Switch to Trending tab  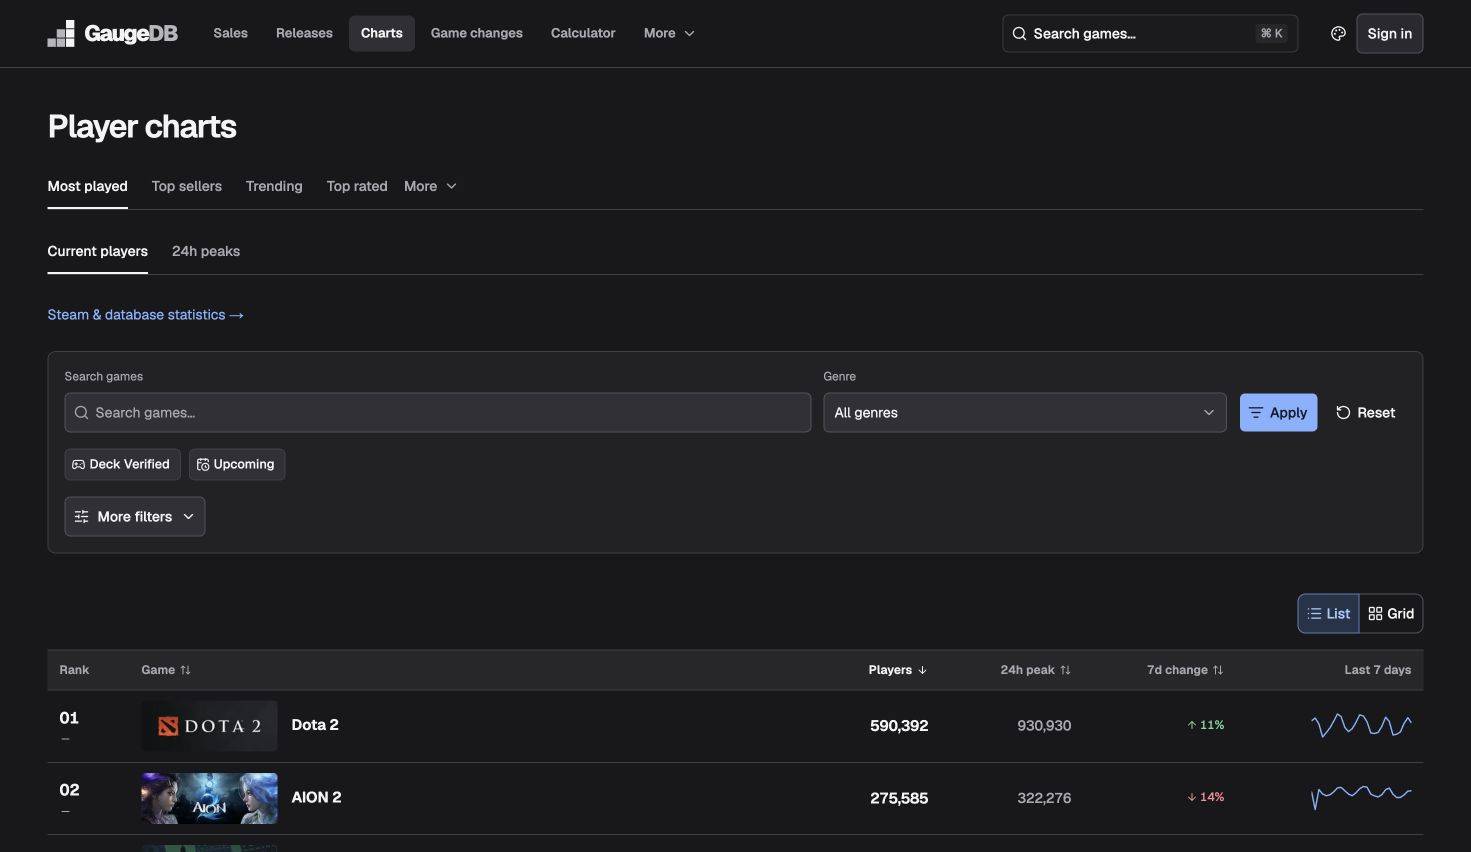point(274,186)
